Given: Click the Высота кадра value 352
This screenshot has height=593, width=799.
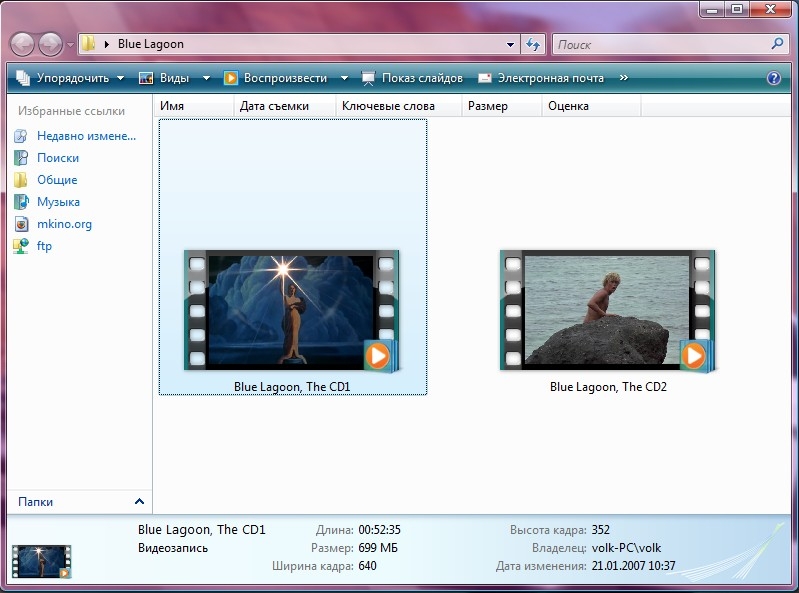Looking at the screenshot, I should coord(600,530).
